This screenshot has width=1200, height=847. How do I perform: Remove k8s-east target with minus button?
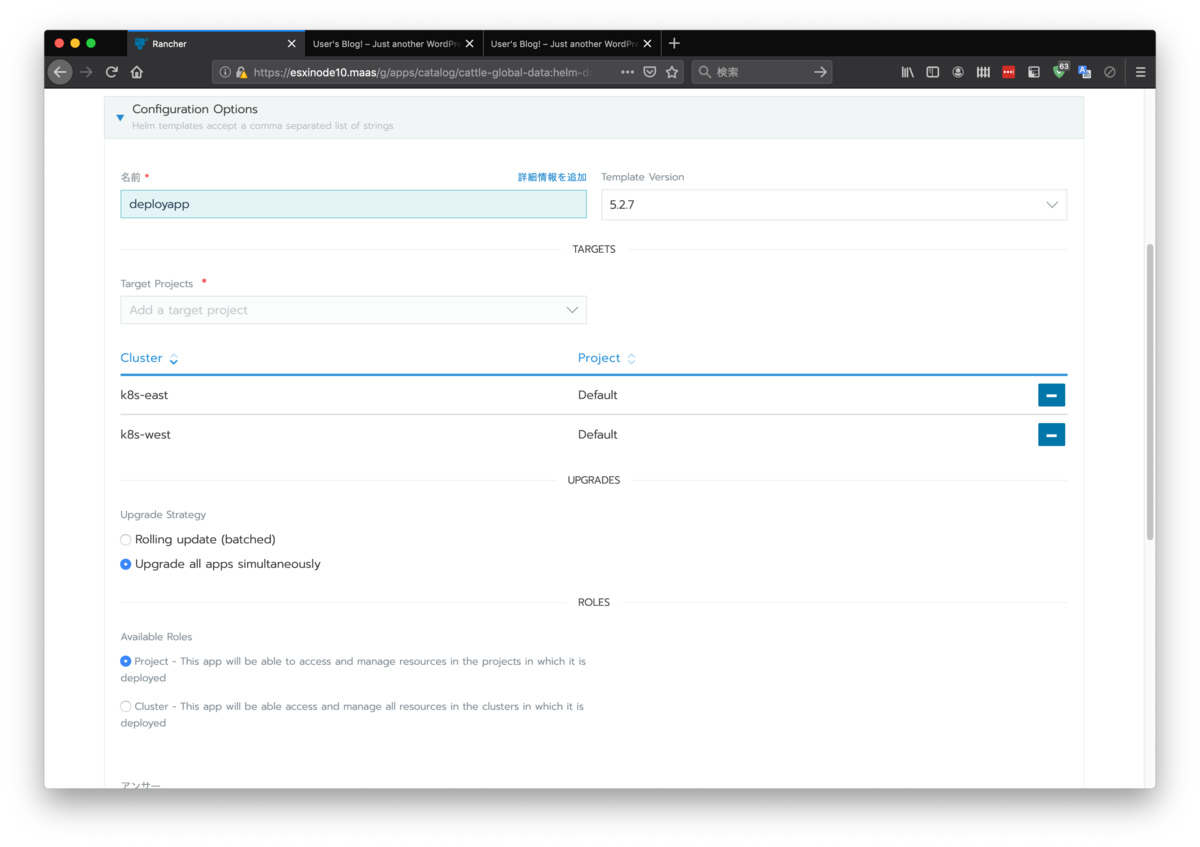(1051, 395)
